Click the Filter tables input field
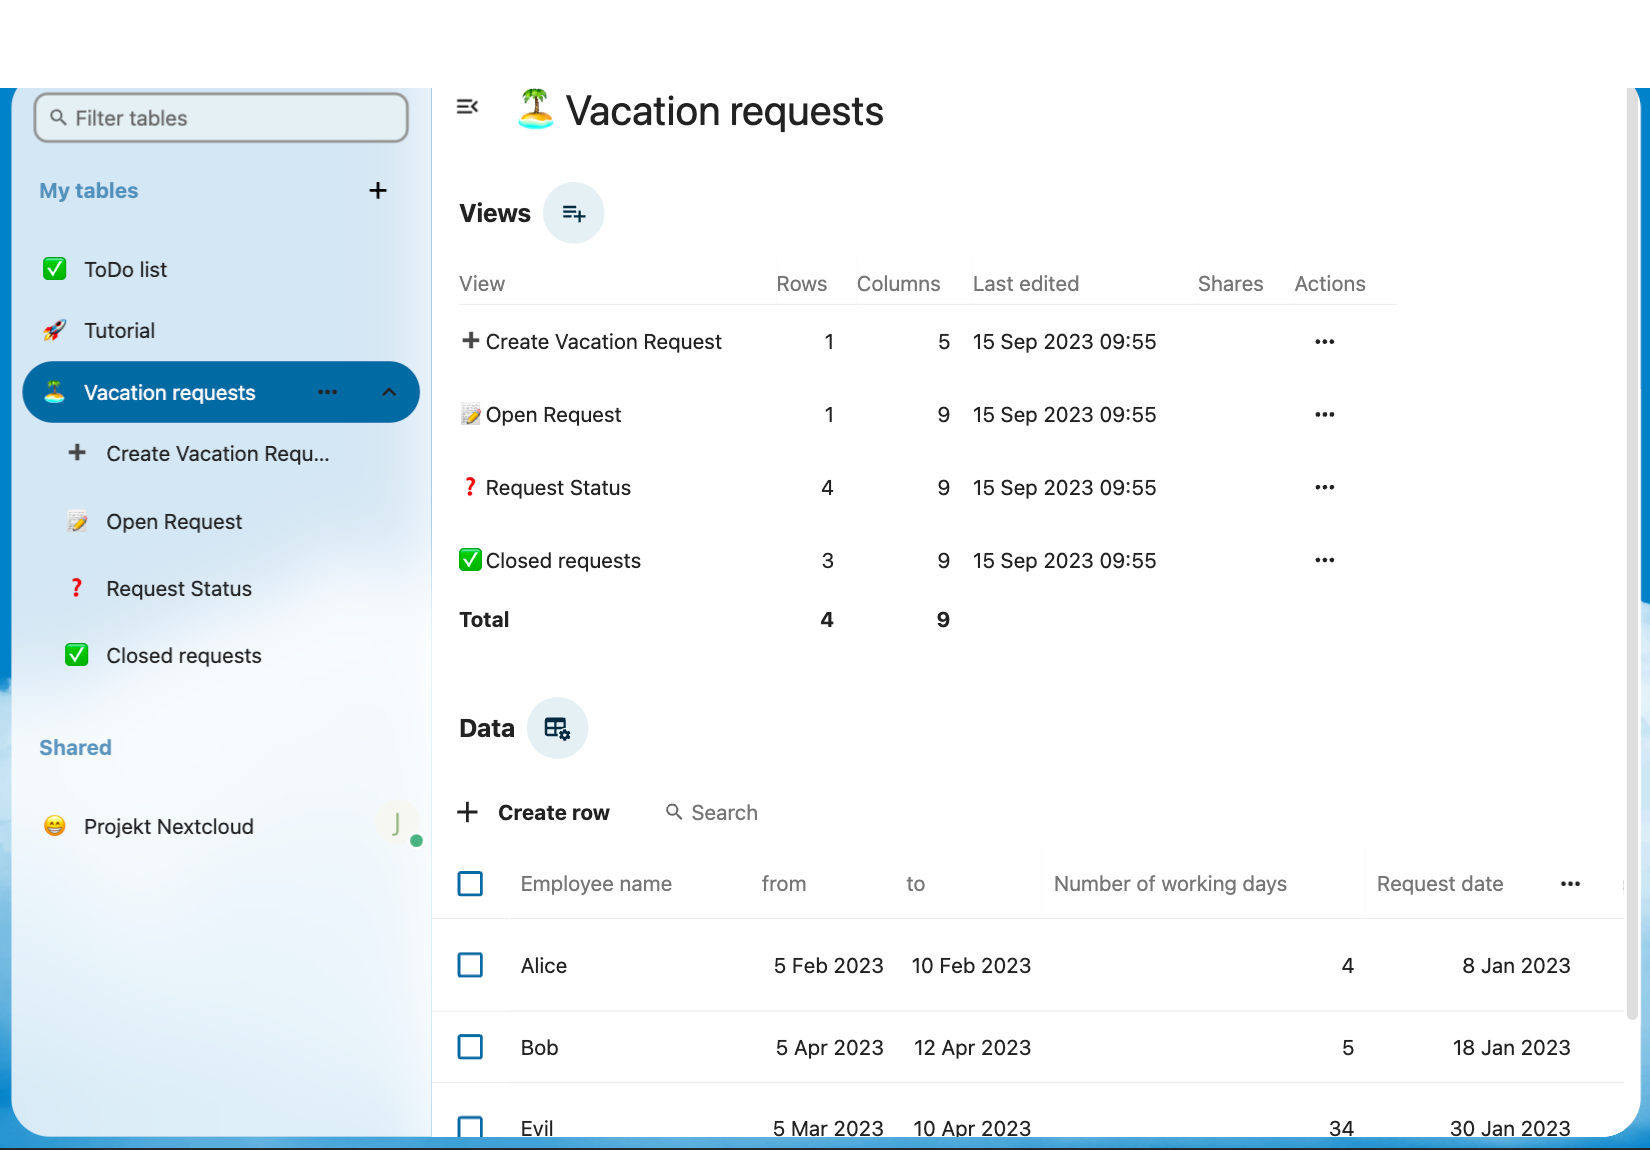 coord(222,118)
